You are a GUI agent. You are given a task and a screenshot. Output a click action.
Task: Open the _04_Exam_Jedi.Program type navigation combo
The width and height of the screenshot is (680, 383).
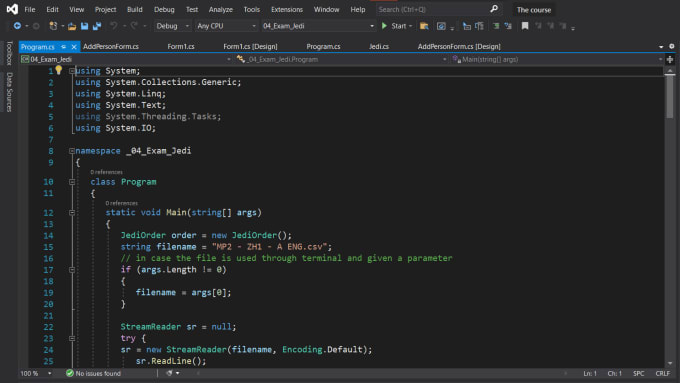click(341, 59)
